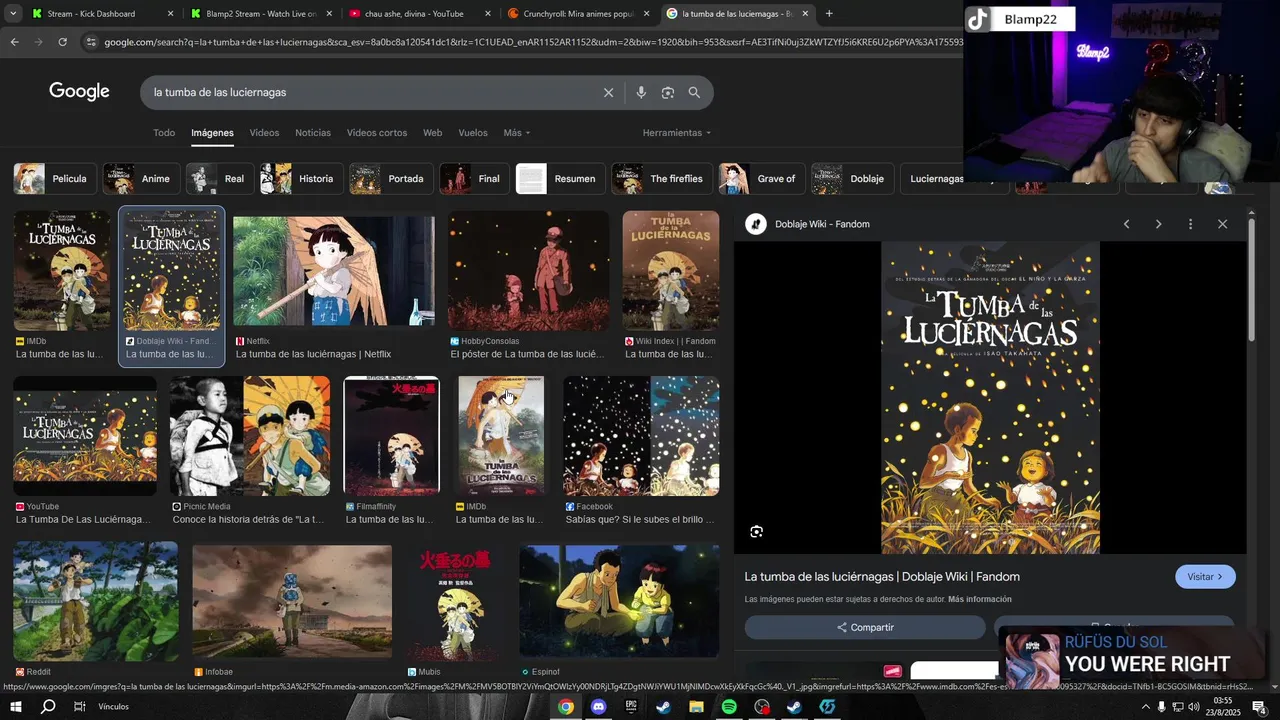Go to previous image in preview panel
The width and height of the screenshot is (1280, 720).
coord(1126,224)
